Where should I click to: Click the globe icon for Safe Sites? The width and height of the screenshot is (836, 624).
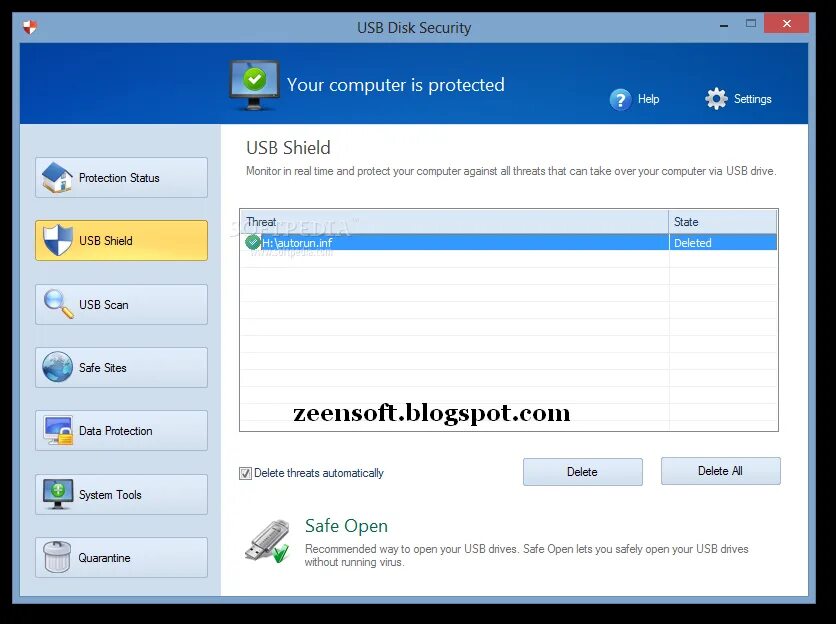click(x=58, y=367)
